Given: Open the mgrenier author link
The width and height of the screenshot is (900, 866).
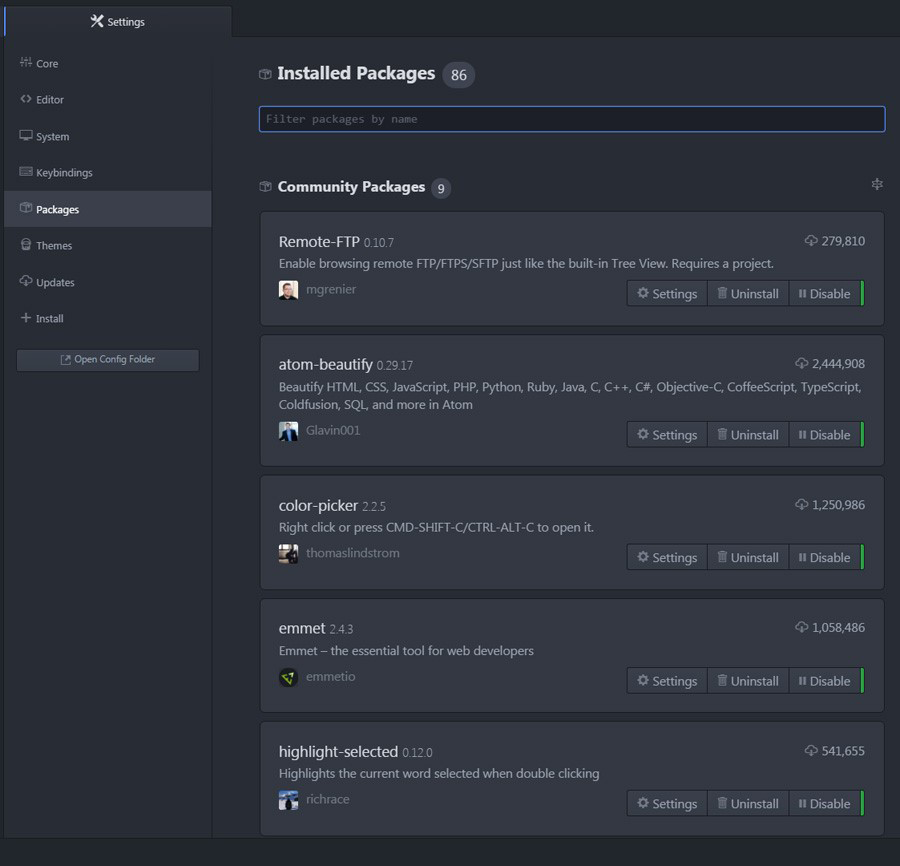Looking at the screenshot, I should (x=331, y=289).
